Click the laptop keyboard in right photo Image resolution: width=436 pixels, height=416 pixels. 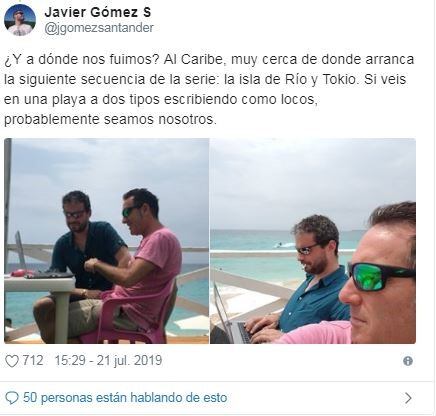pyautogui.click(x=245, y=332)
